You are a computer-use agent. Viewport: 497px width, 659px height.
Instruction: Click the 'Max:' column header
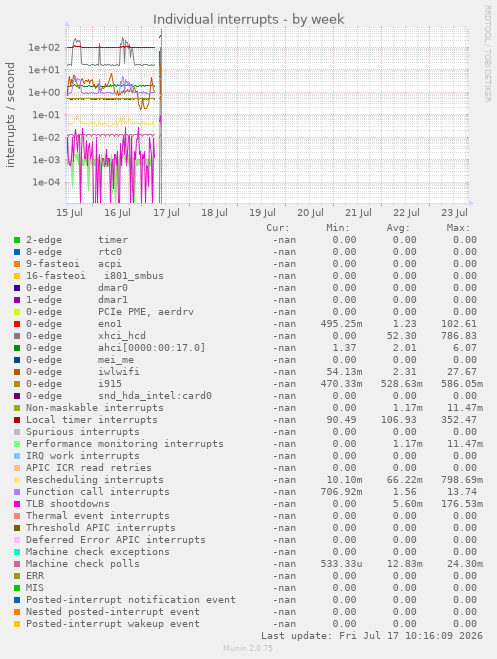[x=458, y=228]
